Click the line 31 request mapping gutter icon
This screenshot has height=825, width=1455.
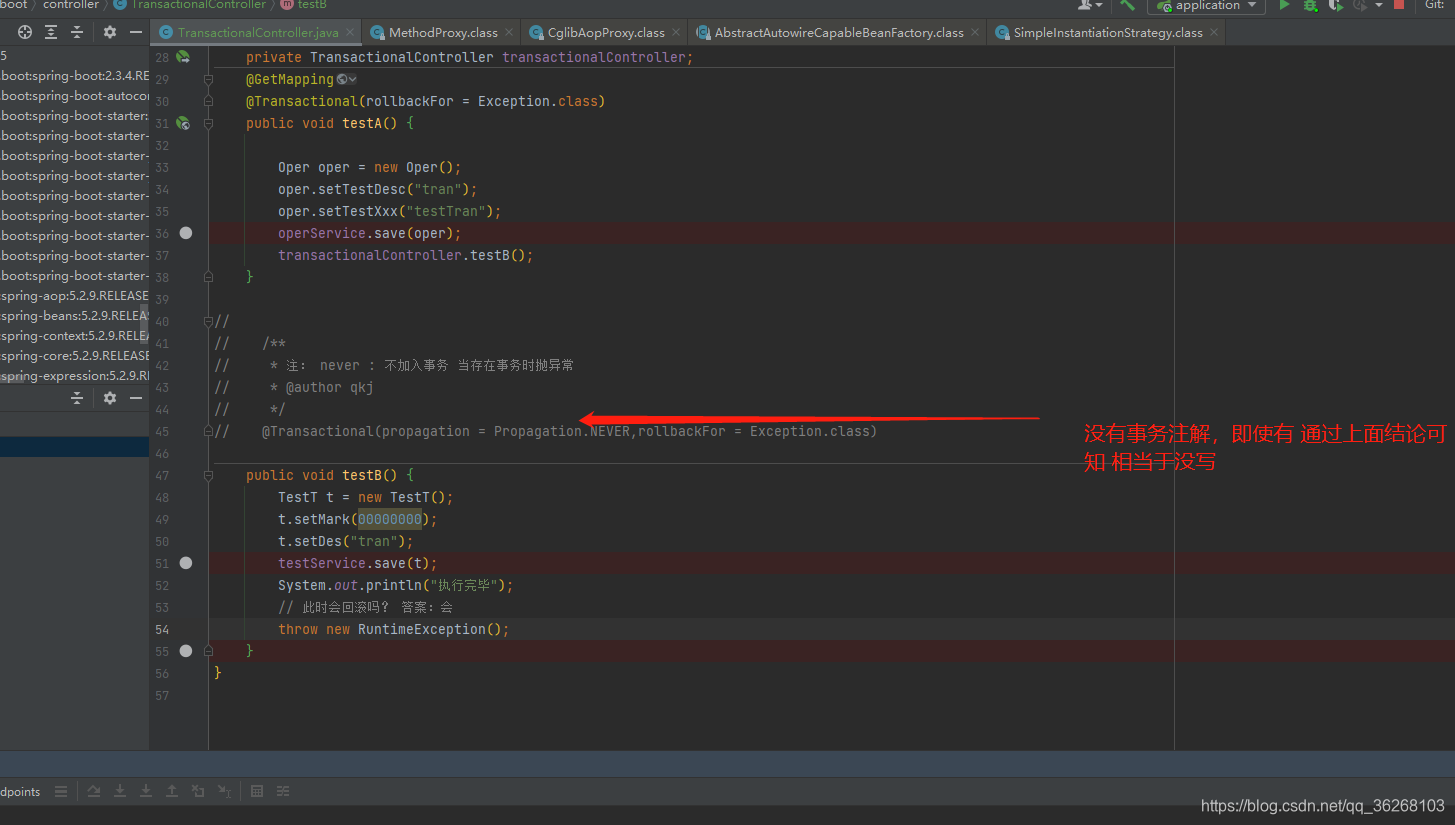183,123
